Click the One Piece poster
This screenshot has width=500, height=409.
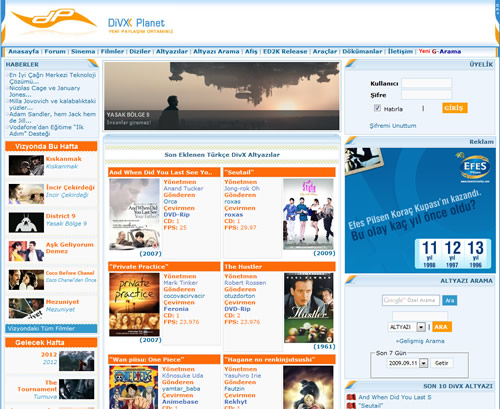[134, 387]
